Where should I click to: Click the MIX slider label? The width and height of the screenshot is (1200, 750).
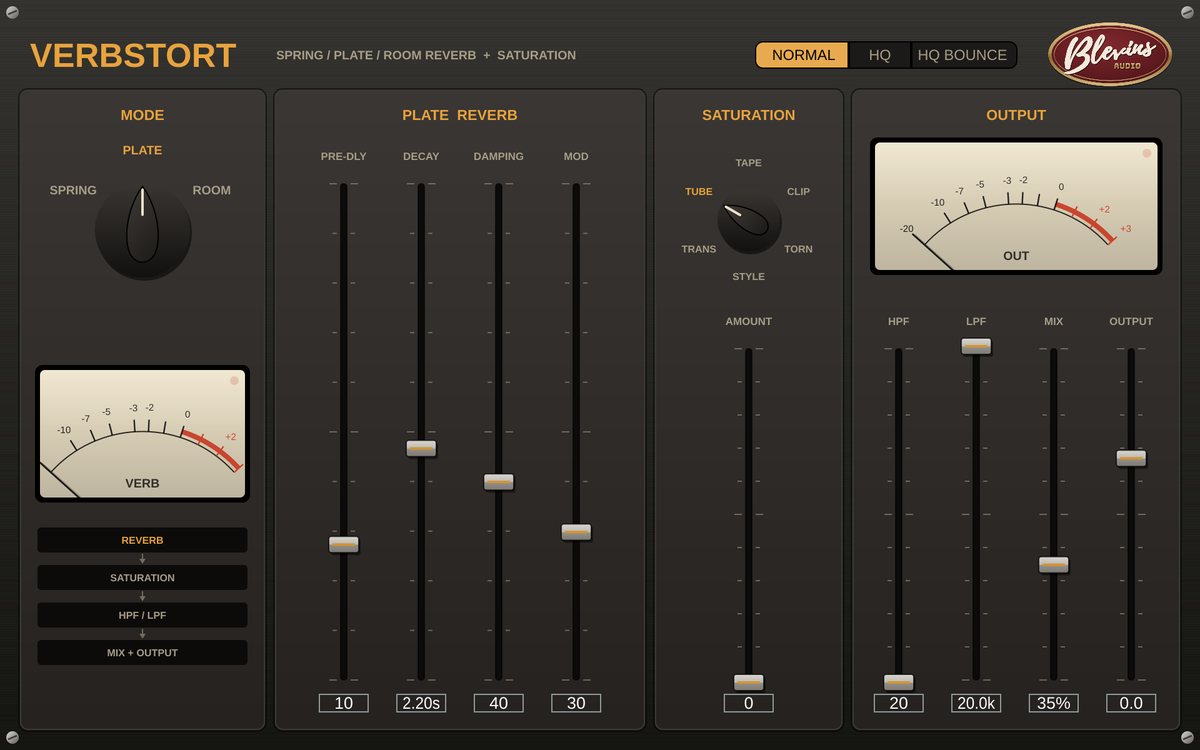(1053, 321)
